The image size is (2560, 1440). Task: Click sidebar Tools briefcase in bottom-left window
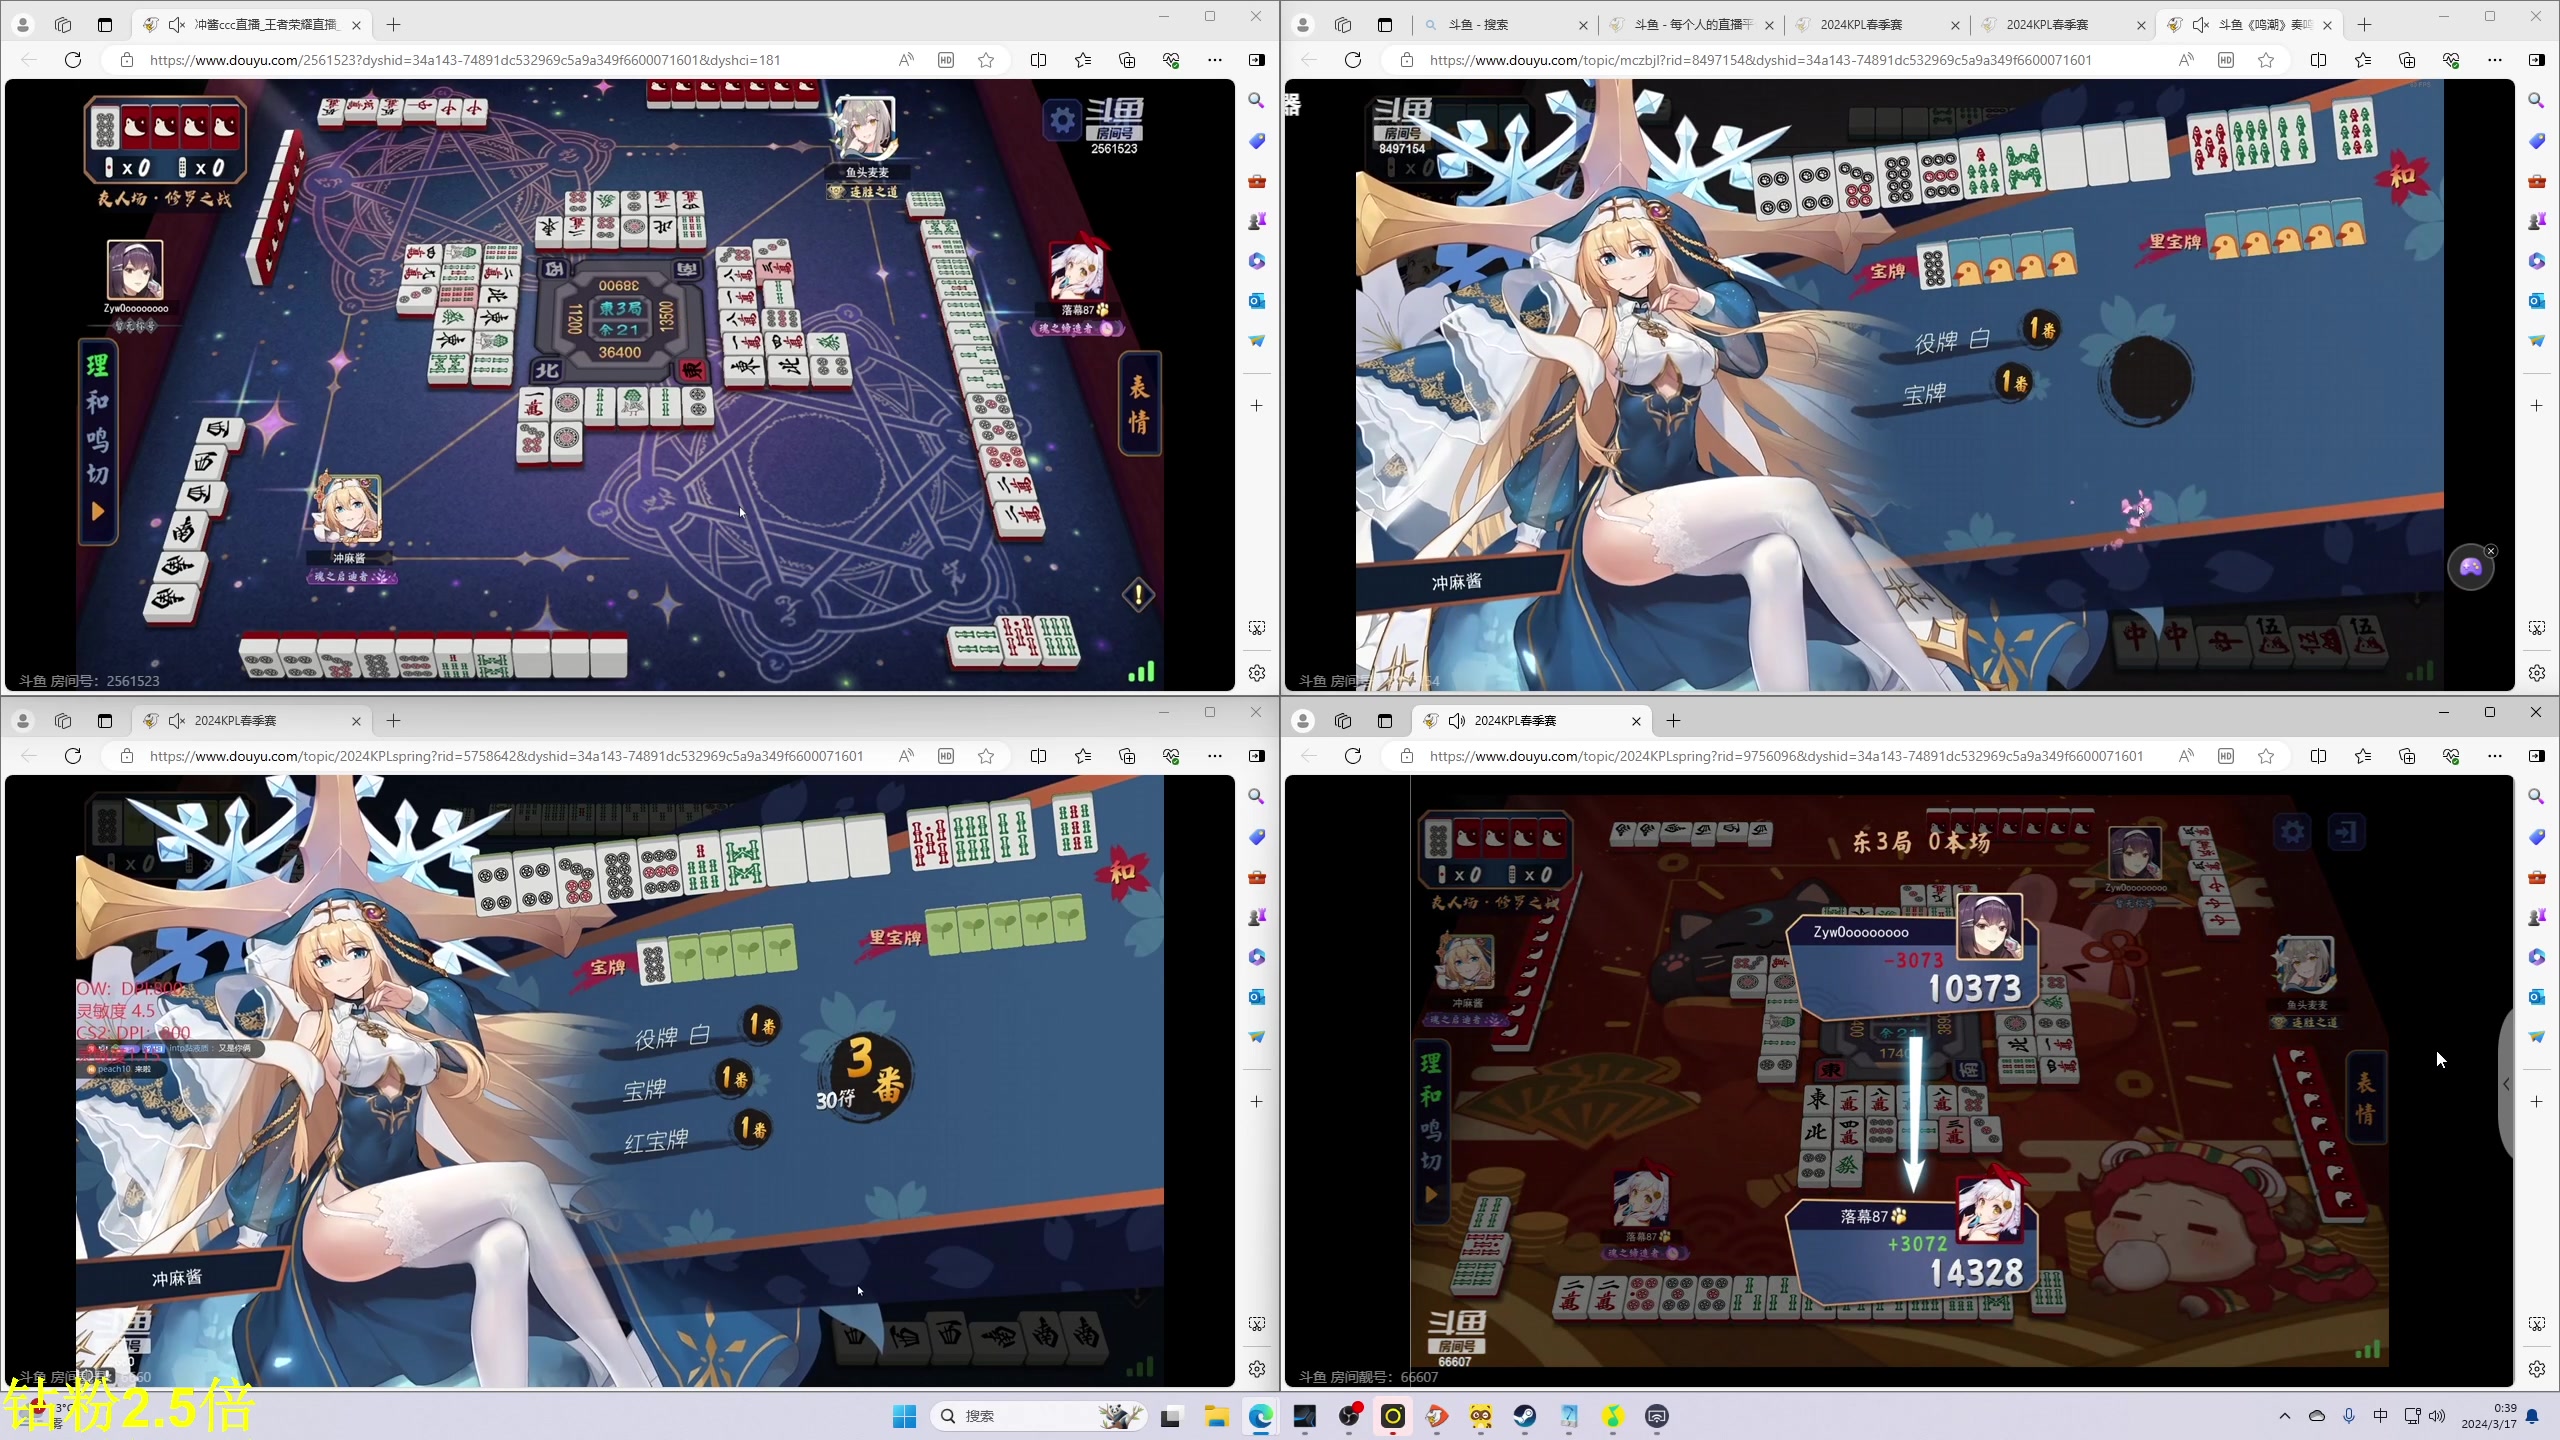(1257, 877)
